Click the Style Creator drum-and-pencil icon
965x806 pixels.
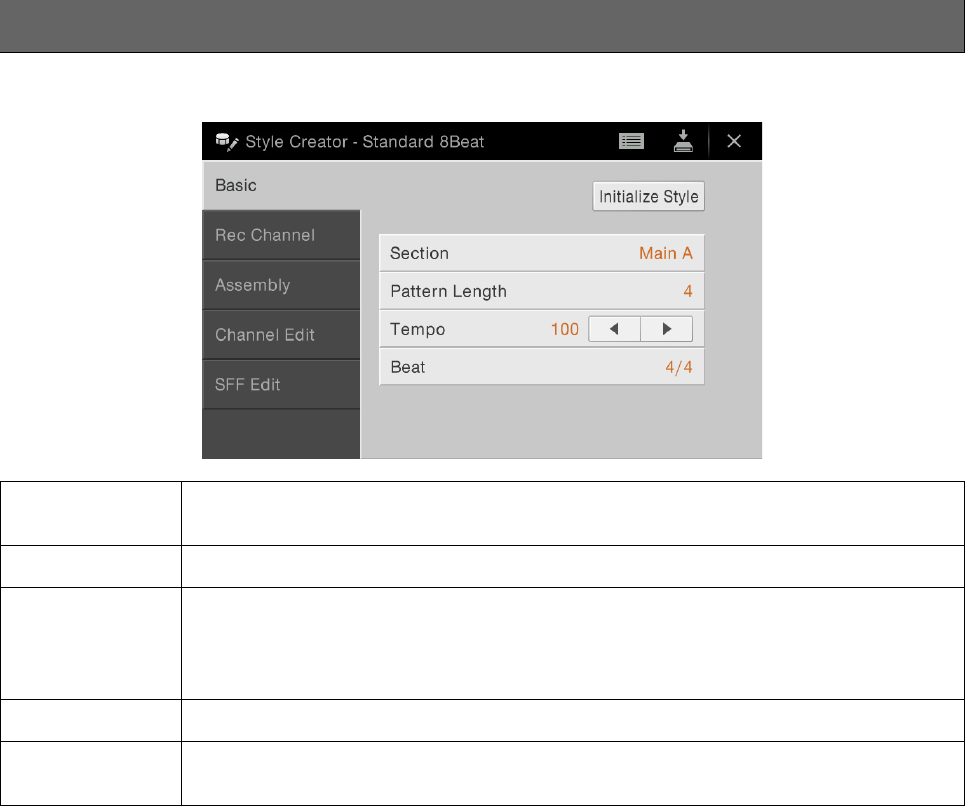point(226,142)
